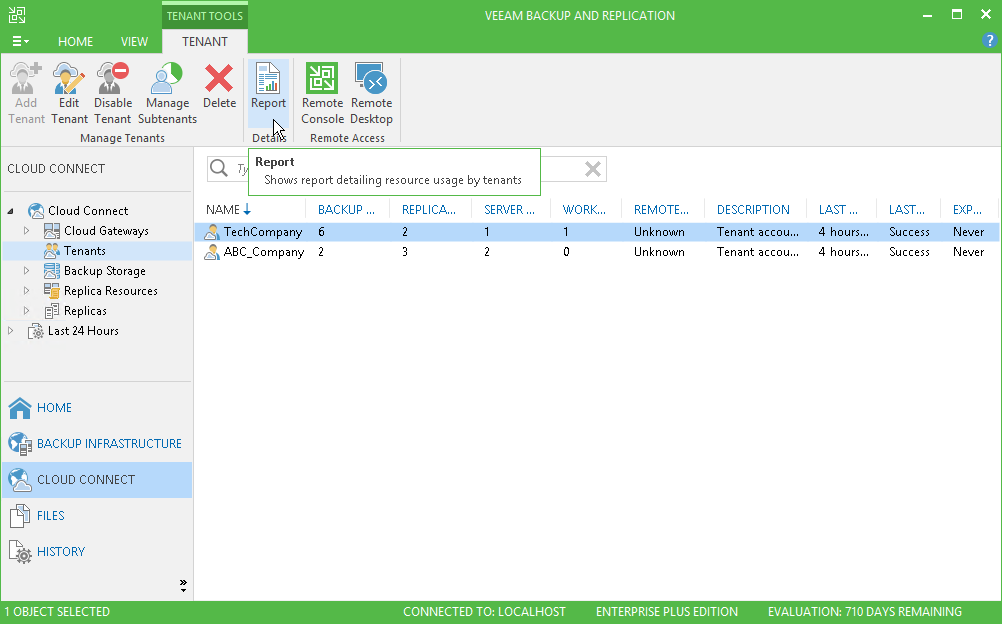Click the ABC_Company tenant user icon
Image resolution: width=1002 pixels, height=624 pixels.
[x=212, y=252]
